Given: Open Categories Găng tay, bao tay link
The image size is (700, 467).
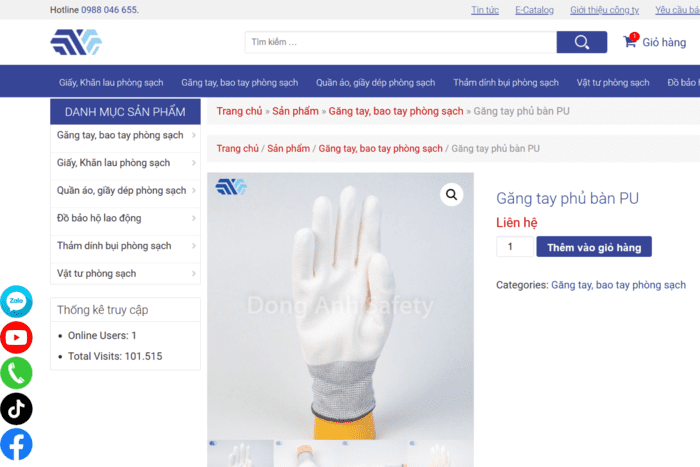Looking at the screenshot, I should (x=618, y=285).
